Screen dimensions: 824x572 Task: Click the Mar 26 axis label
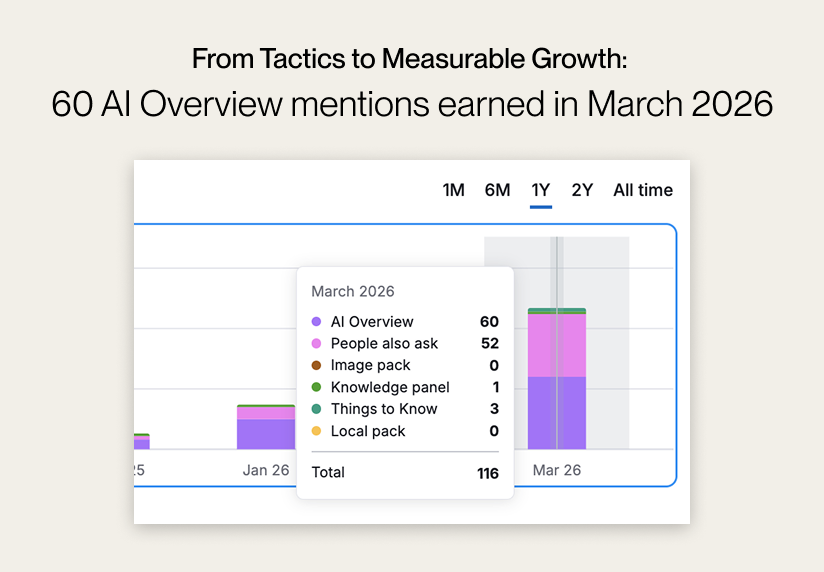click(557, 470)
